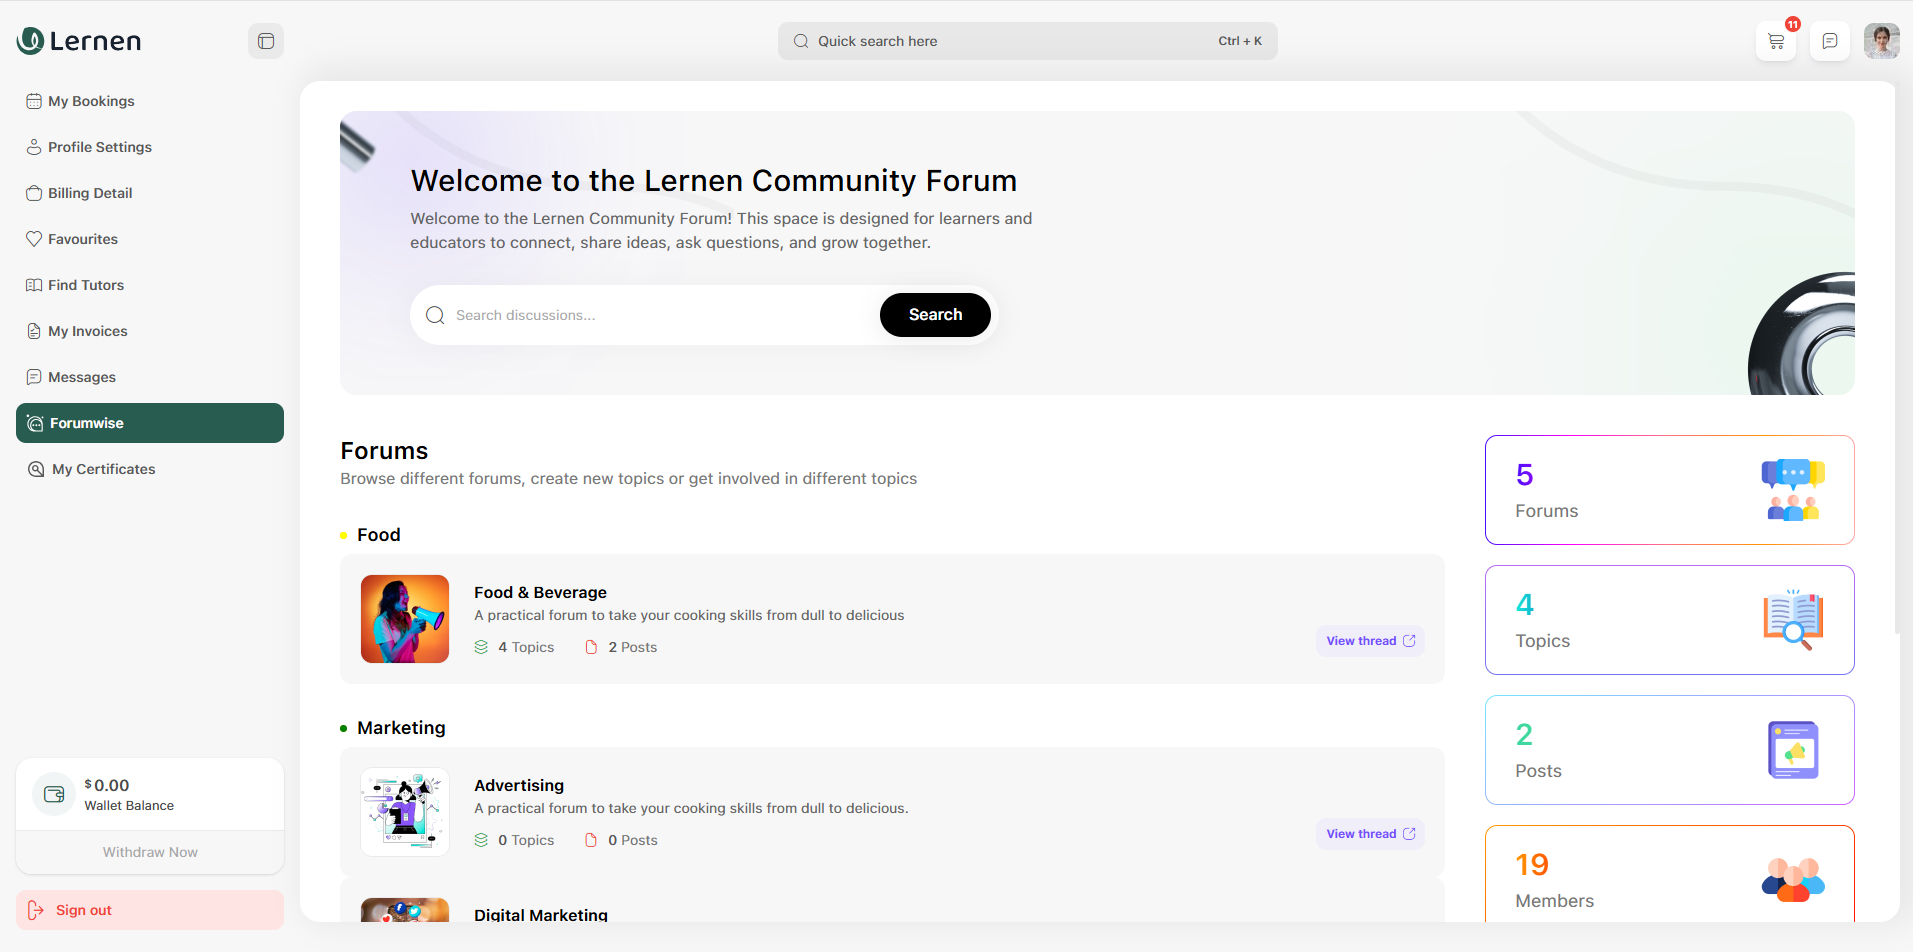Toggle the sidebar collapse panel icon
The height and width of the screenshot is (952, 1913).
click(265, 40)
